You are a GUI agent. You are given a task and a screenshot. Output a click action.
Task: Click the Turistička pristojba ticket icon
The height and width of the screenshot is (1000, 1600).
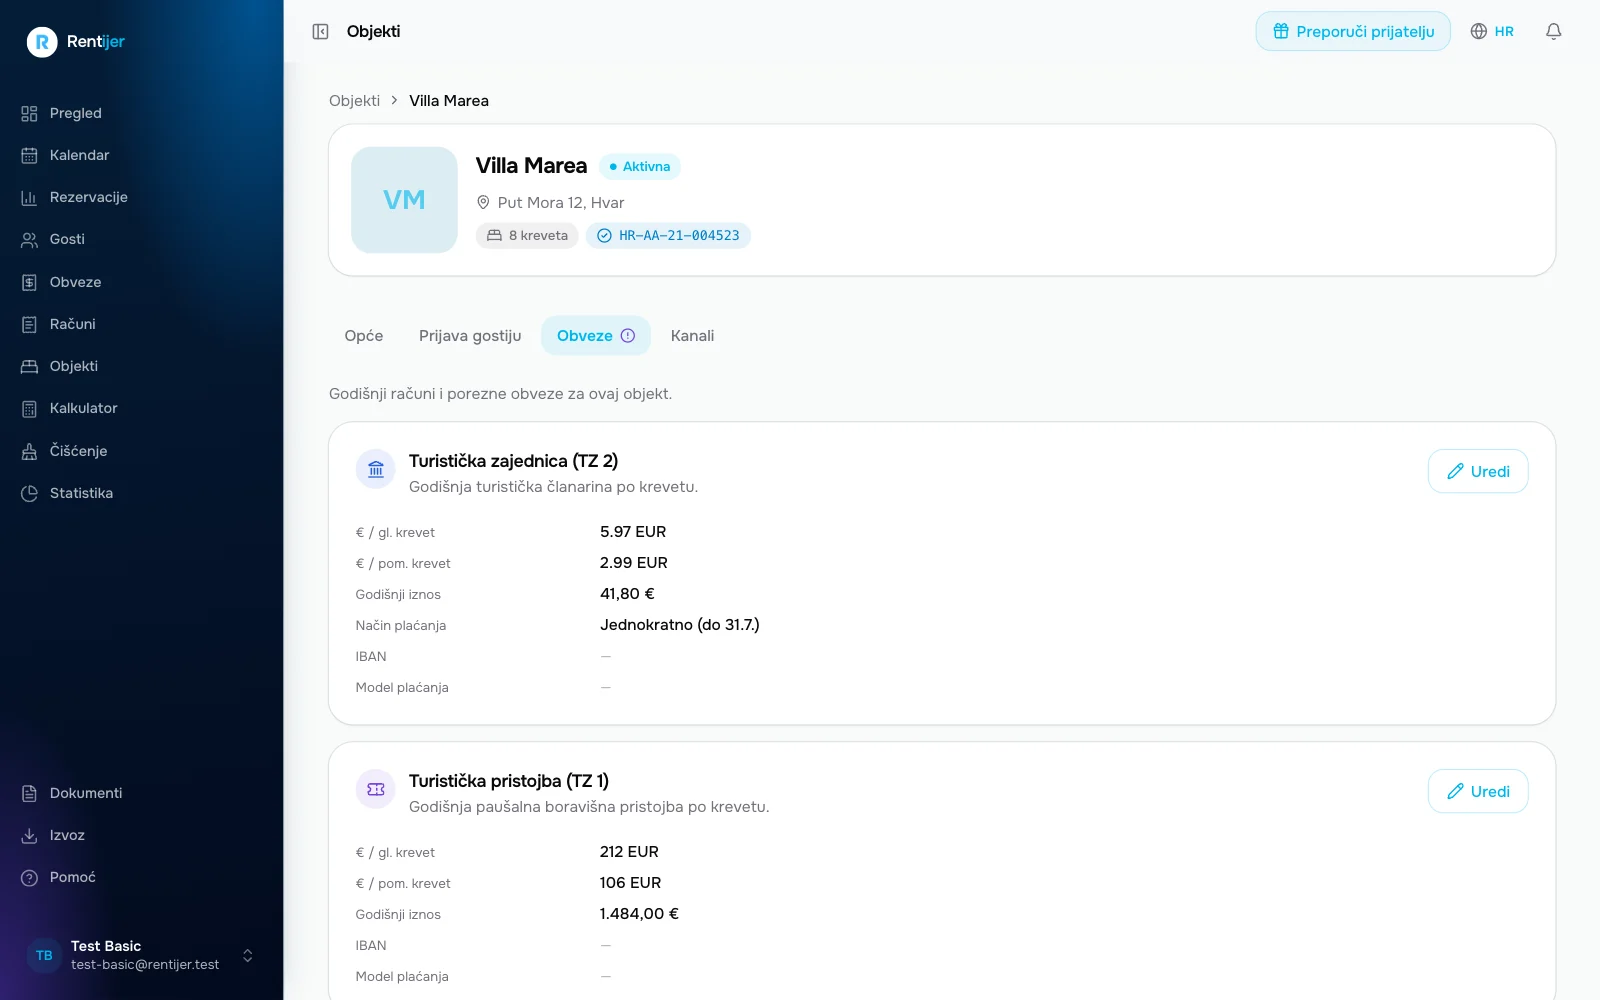376,789
